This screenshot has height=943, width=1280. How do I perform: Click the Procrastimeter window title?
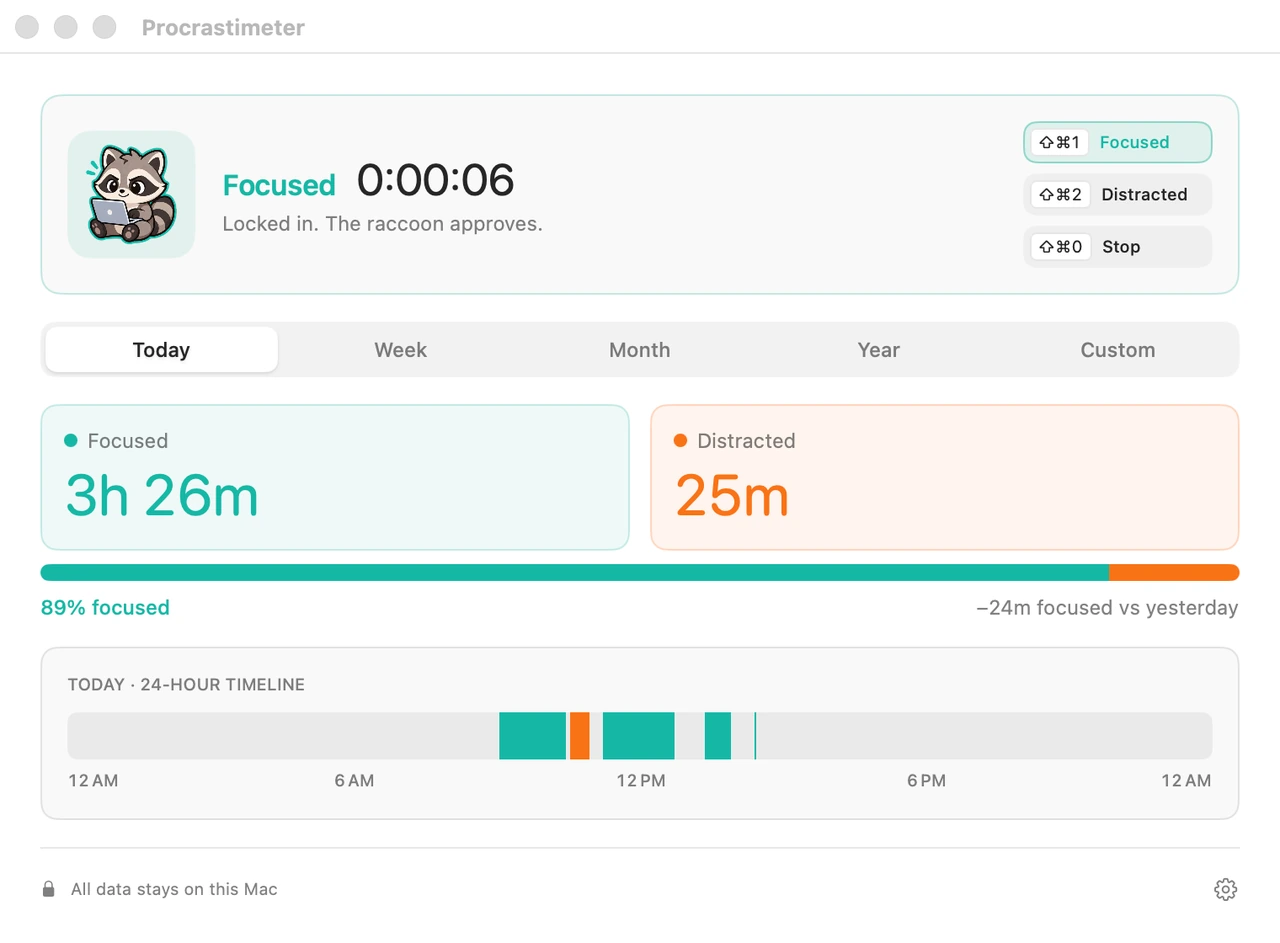(223, 28)
